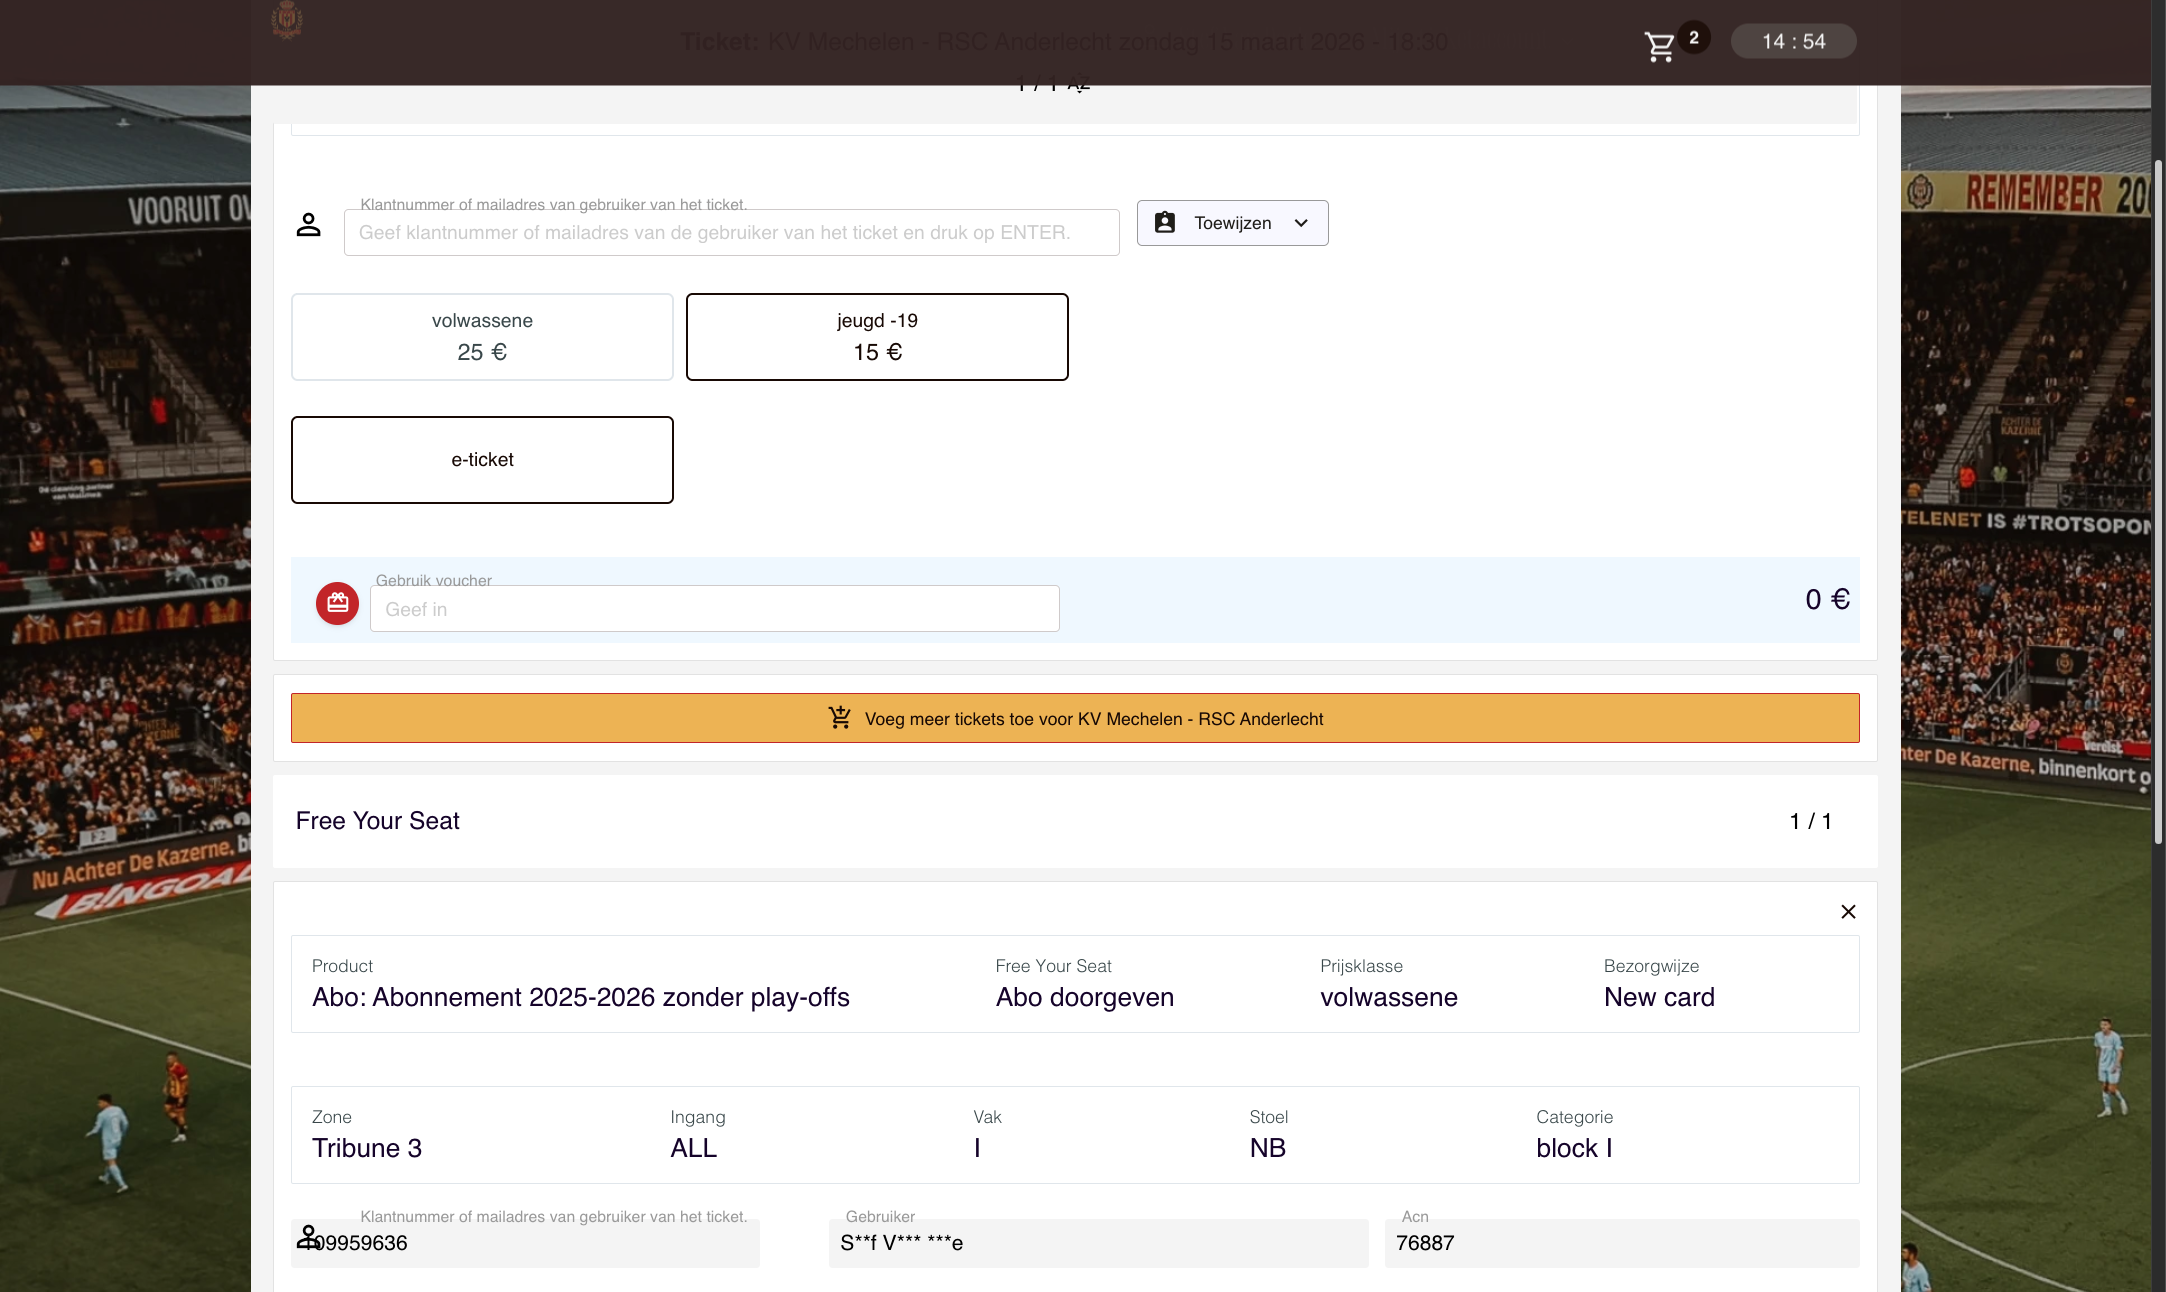Click the 1 / 1 counter in Free Your Seat
This screenshot has width=2166, height=1292.
point(1810,821)
